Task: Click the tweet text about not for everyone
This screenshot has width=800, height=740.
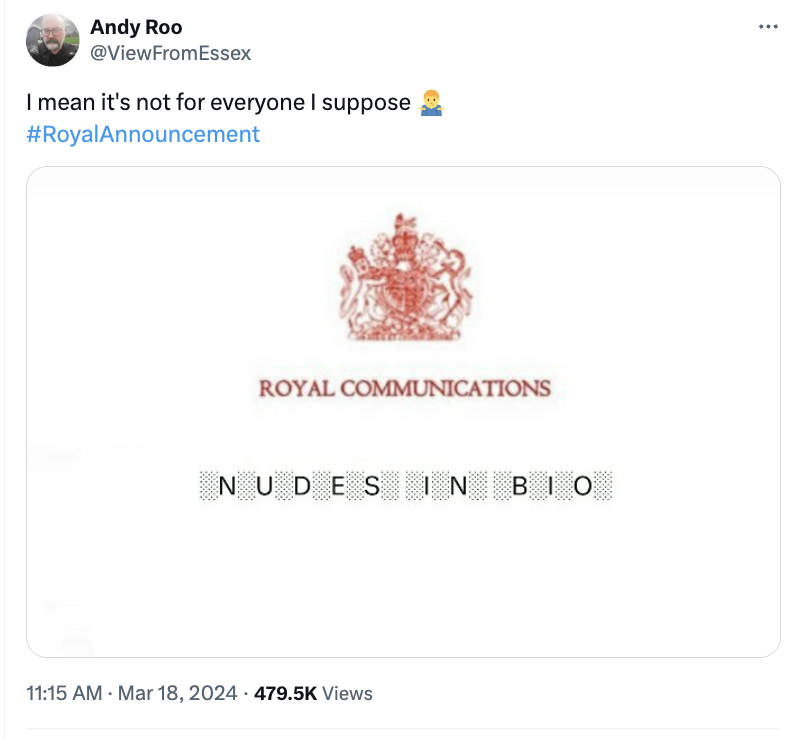Action: tap(218, 100)
